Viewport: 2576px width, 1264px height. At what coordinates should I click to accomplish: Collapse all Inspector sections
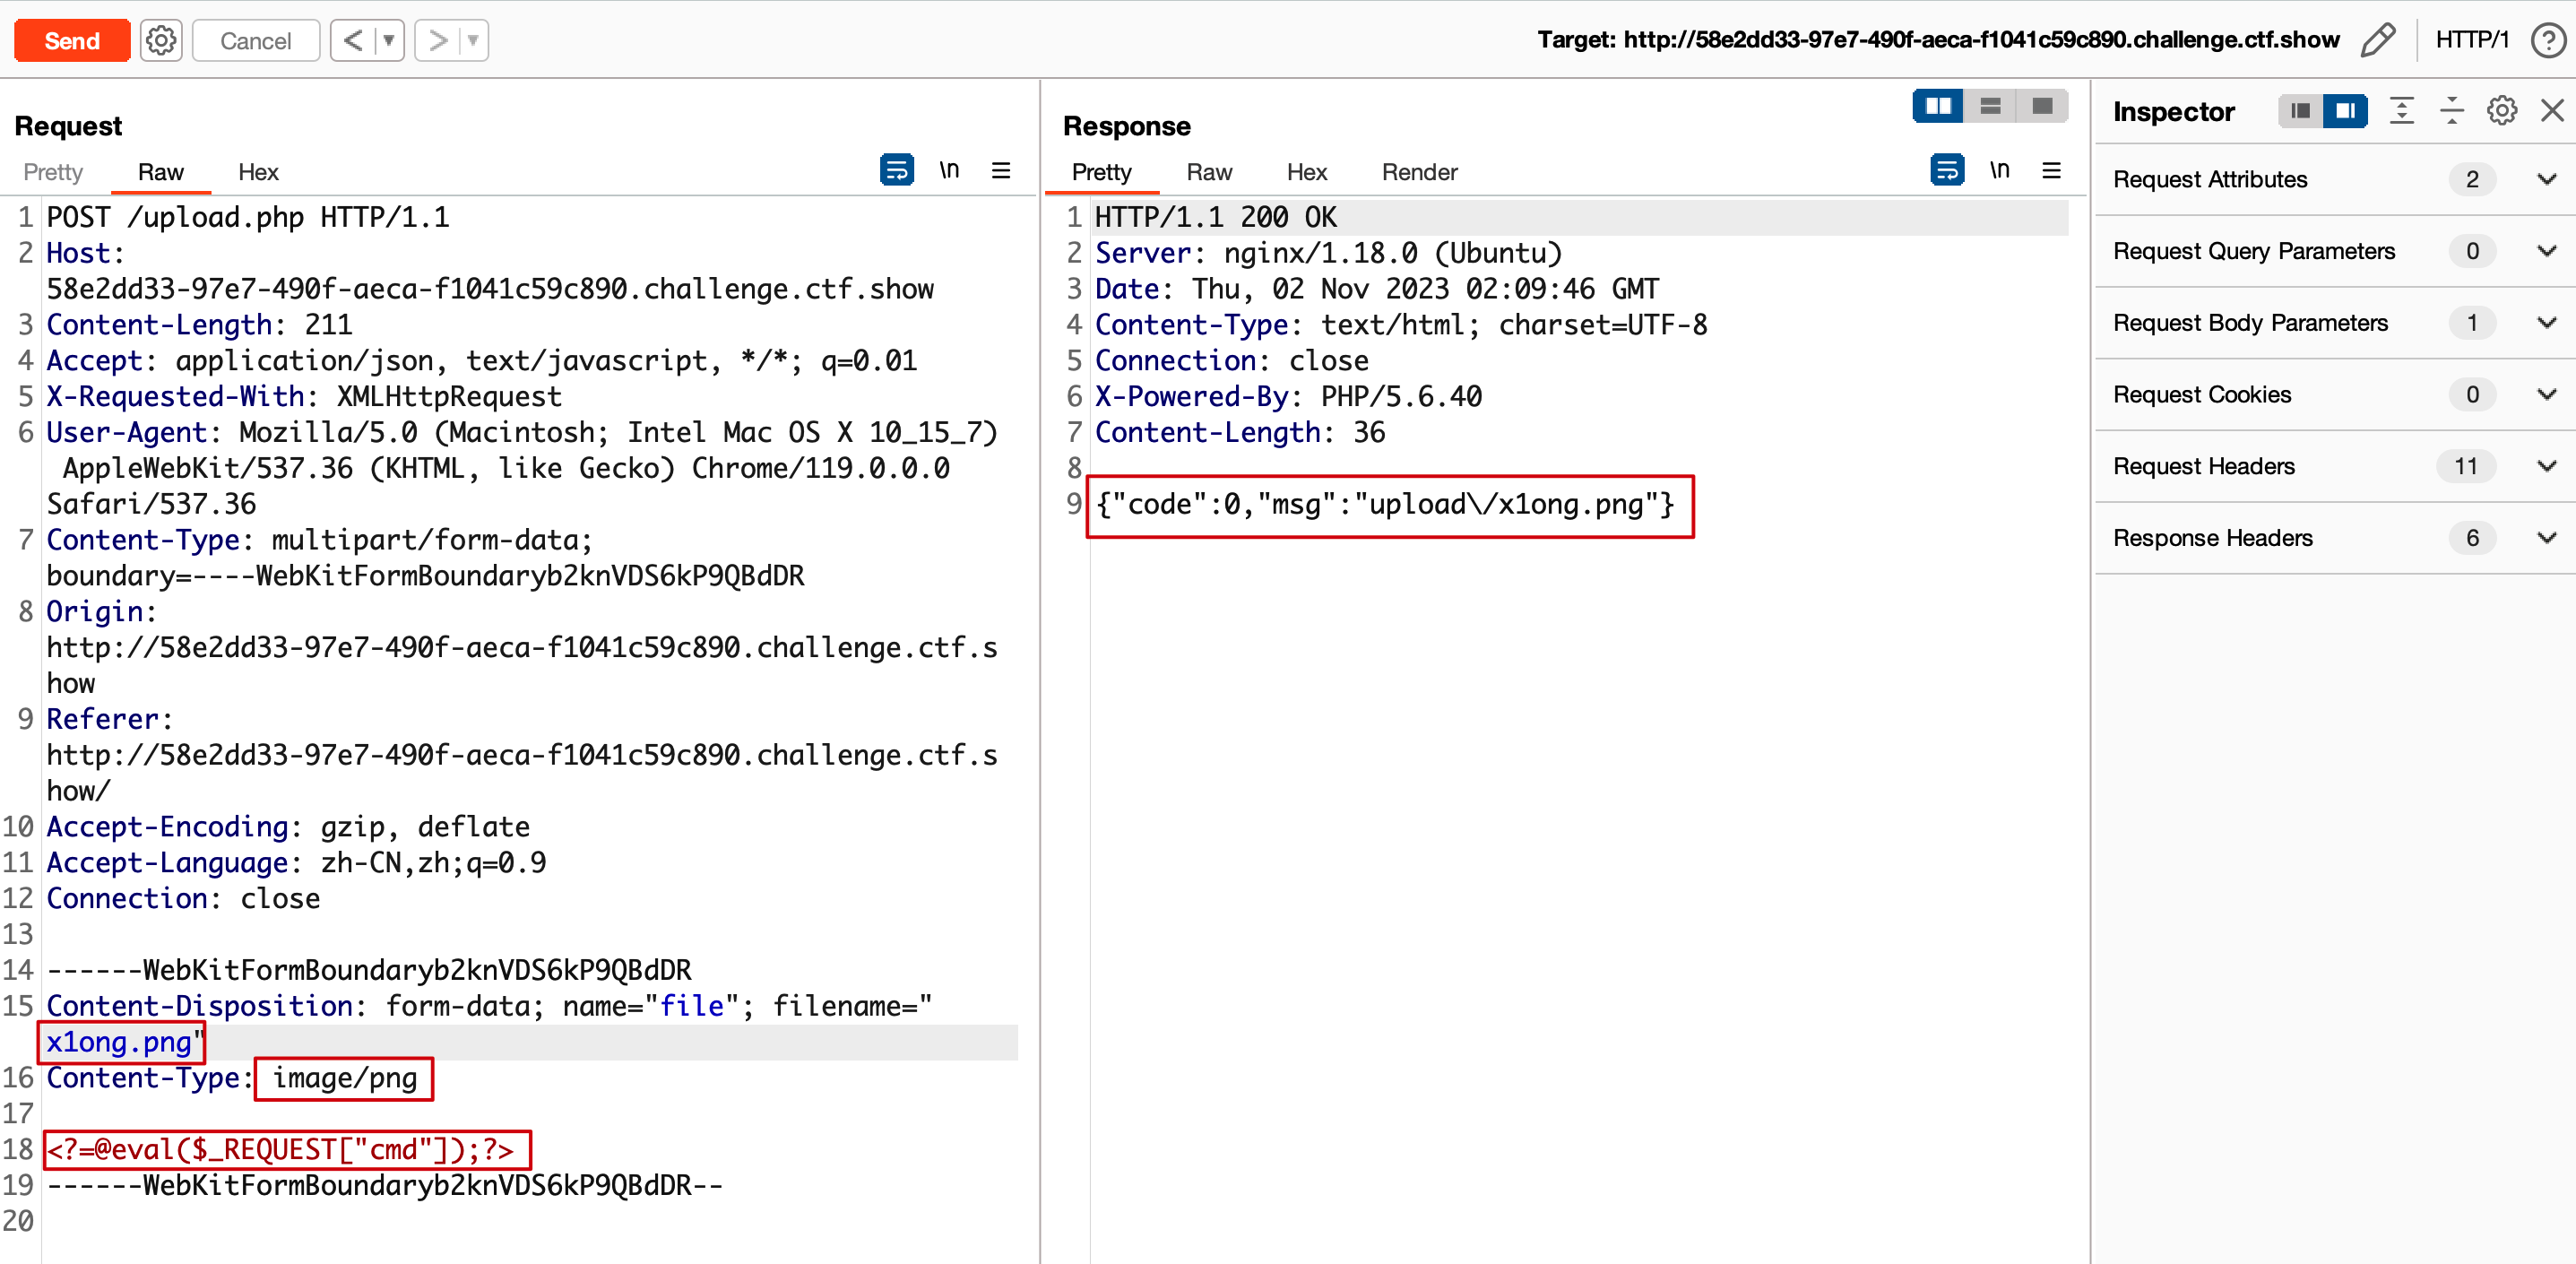pos(2451,110)
